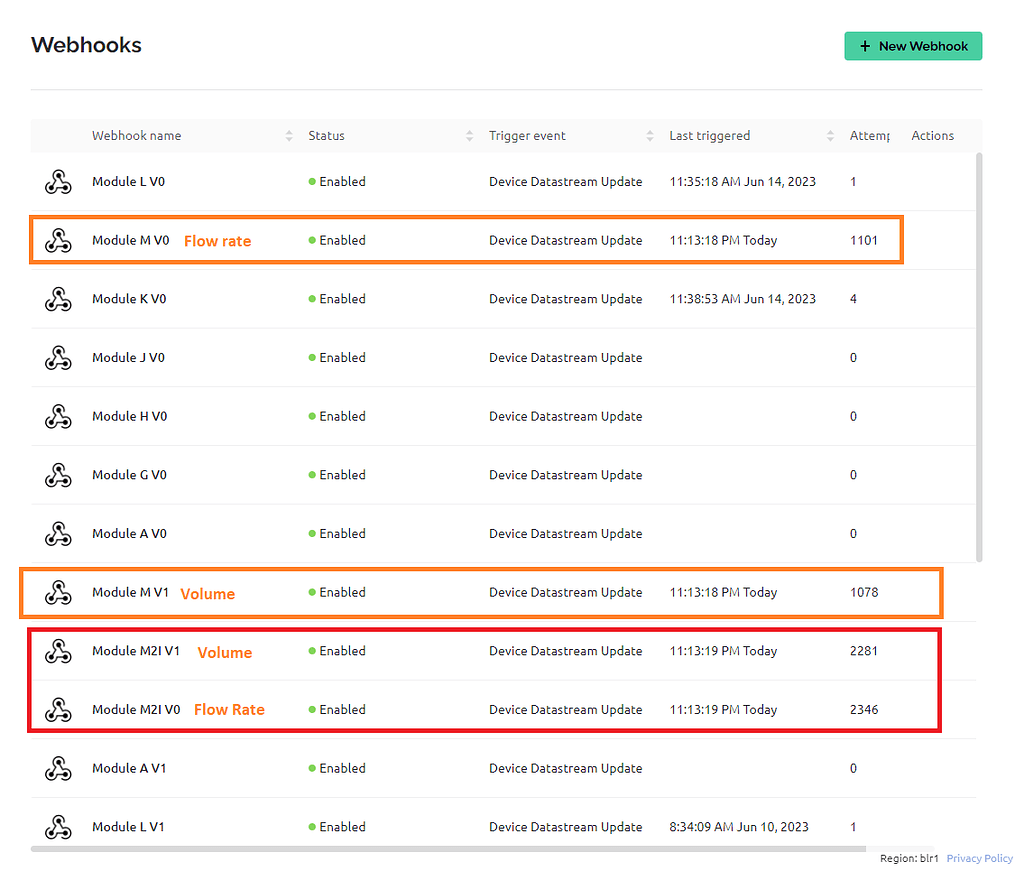Select the webhook icon beside Module A V1
The image size is (1024, 870).
[x=58, y=768]
